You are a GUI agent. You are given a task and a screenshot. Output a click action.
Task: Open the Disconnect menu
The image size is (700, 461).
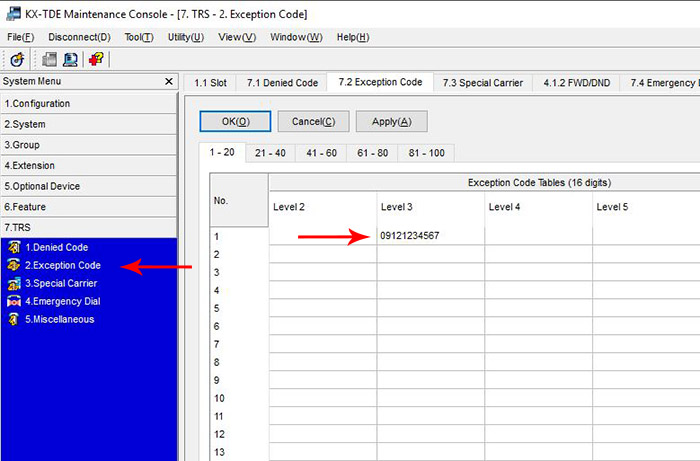(79, 37)
